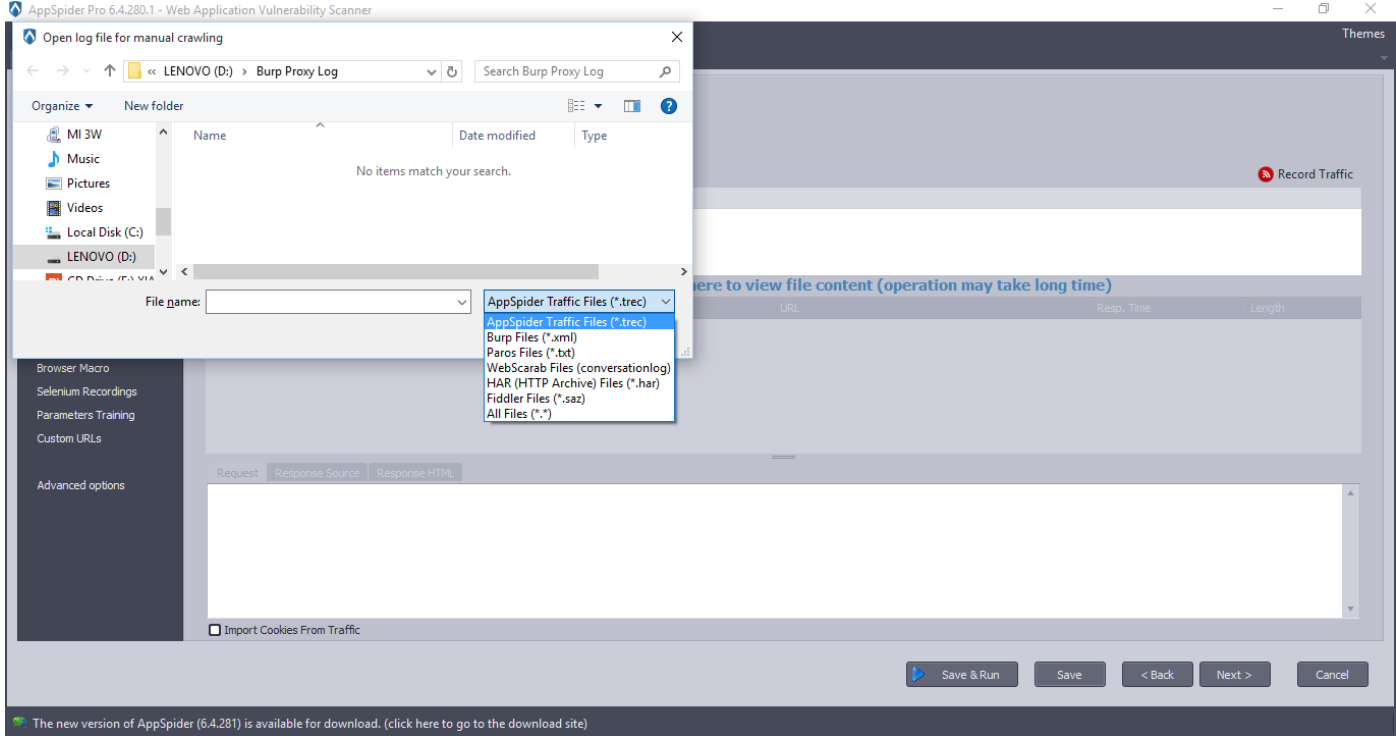Screen dimensions: 1396x736
Task: Click the response pane scroll down arrow
Action: 1352,609
